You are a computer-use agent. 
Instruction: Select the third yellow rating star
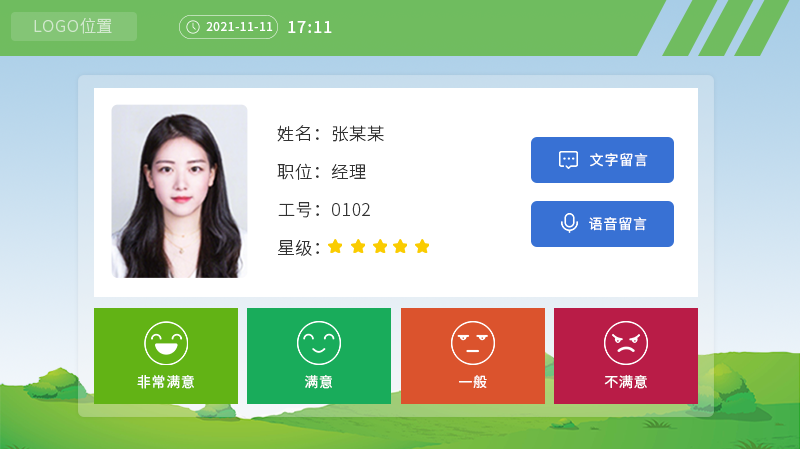(380, 246)
